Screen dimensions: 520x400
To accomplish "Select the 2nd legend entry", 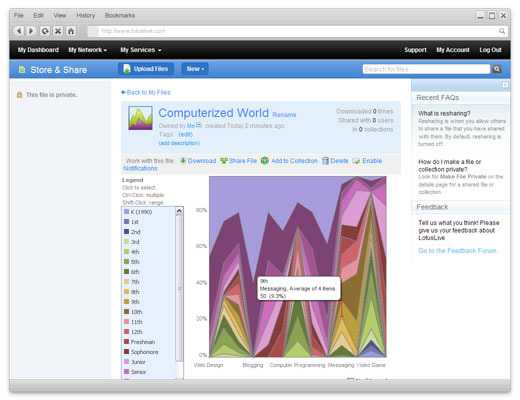I will tap(132, 232).
